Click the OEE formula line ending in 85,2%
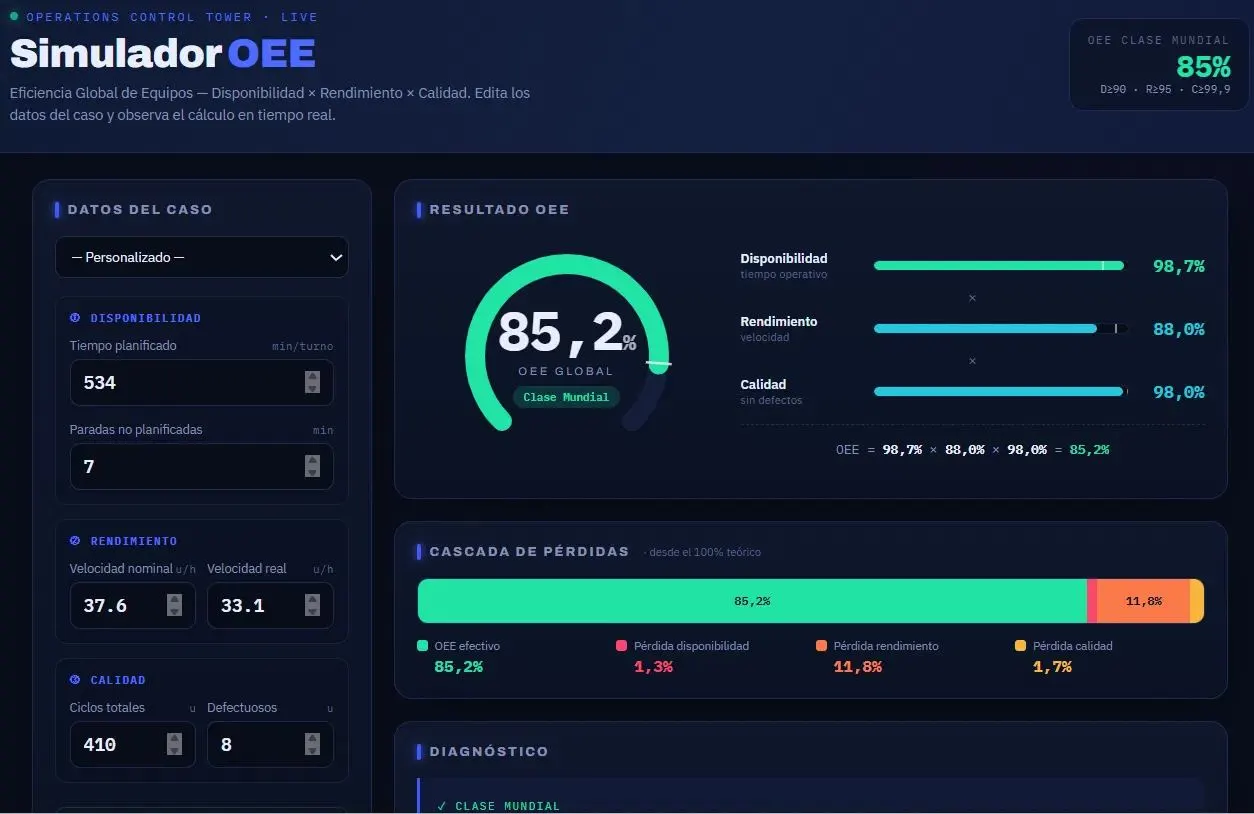Viewport: 1254px width, 814px height. pyautogui.click(x=972, y=450)
